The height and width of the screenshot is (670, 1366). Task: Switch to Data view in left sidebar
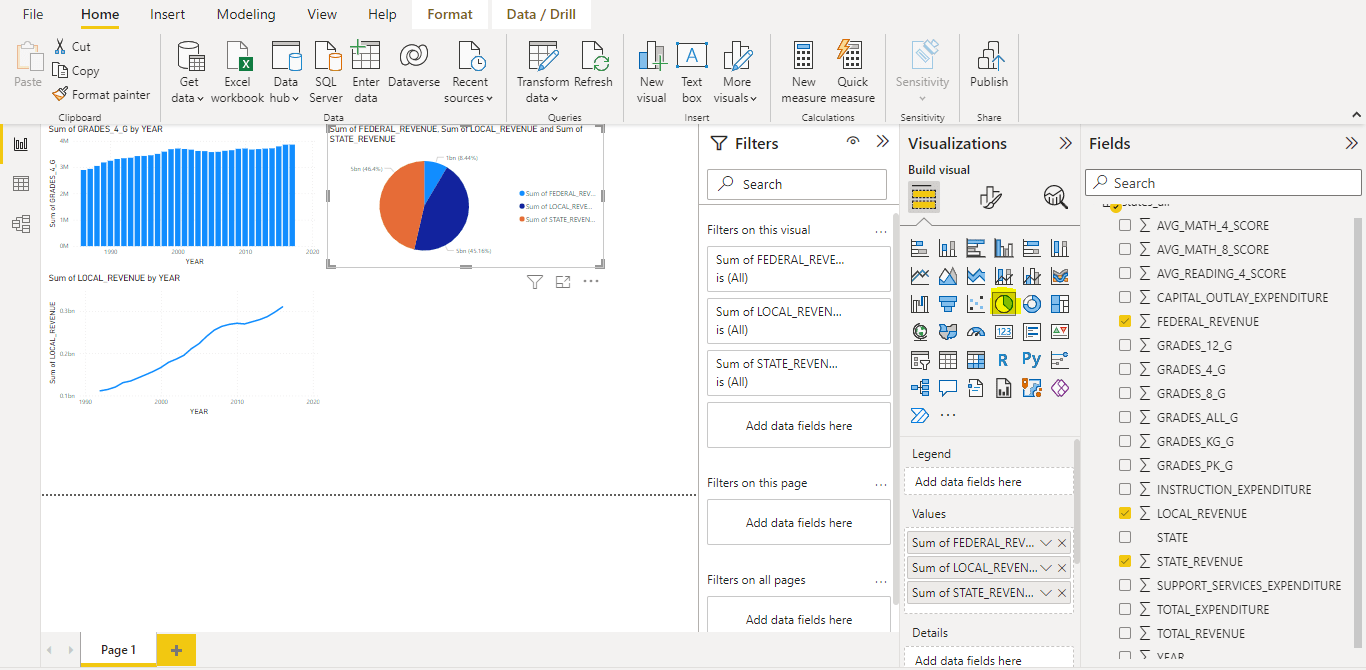(x=20, y=184)
